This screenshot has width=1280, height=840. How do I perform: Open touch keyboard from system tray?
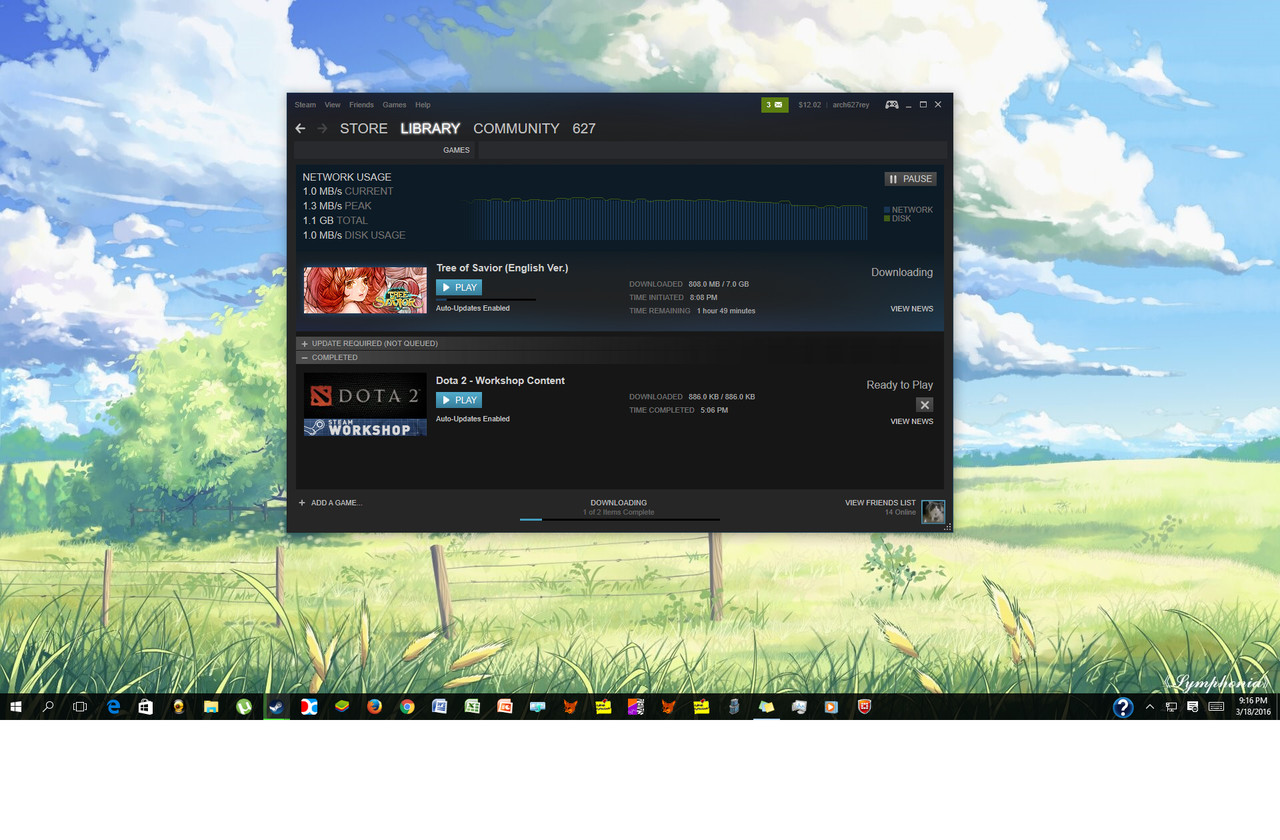coord(1216,706)
